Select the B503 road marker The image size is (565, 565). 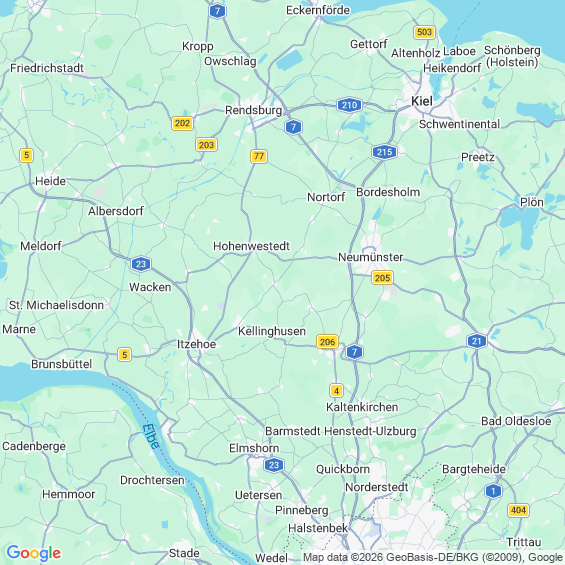pyautogui.click(x=424, y=32)
